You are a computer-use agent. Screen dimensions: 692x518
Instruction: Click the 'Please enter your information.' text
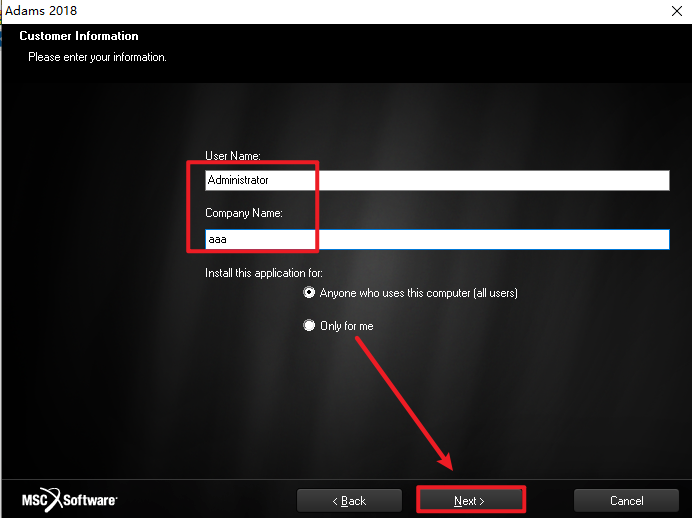click(x=97, y=57)
